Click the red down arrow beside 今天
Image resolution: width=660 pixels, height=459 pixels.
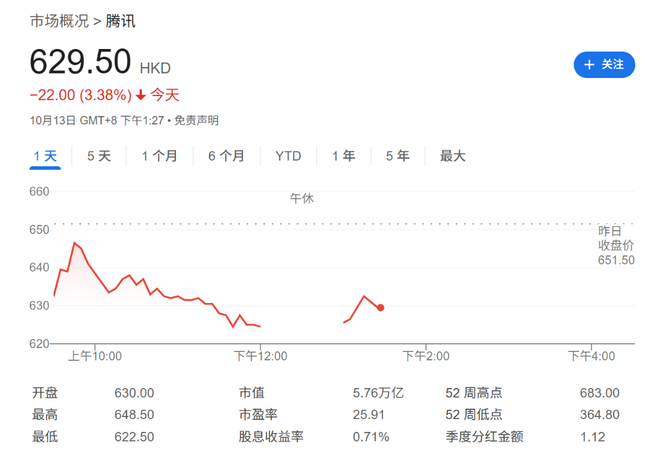(141, 96)
